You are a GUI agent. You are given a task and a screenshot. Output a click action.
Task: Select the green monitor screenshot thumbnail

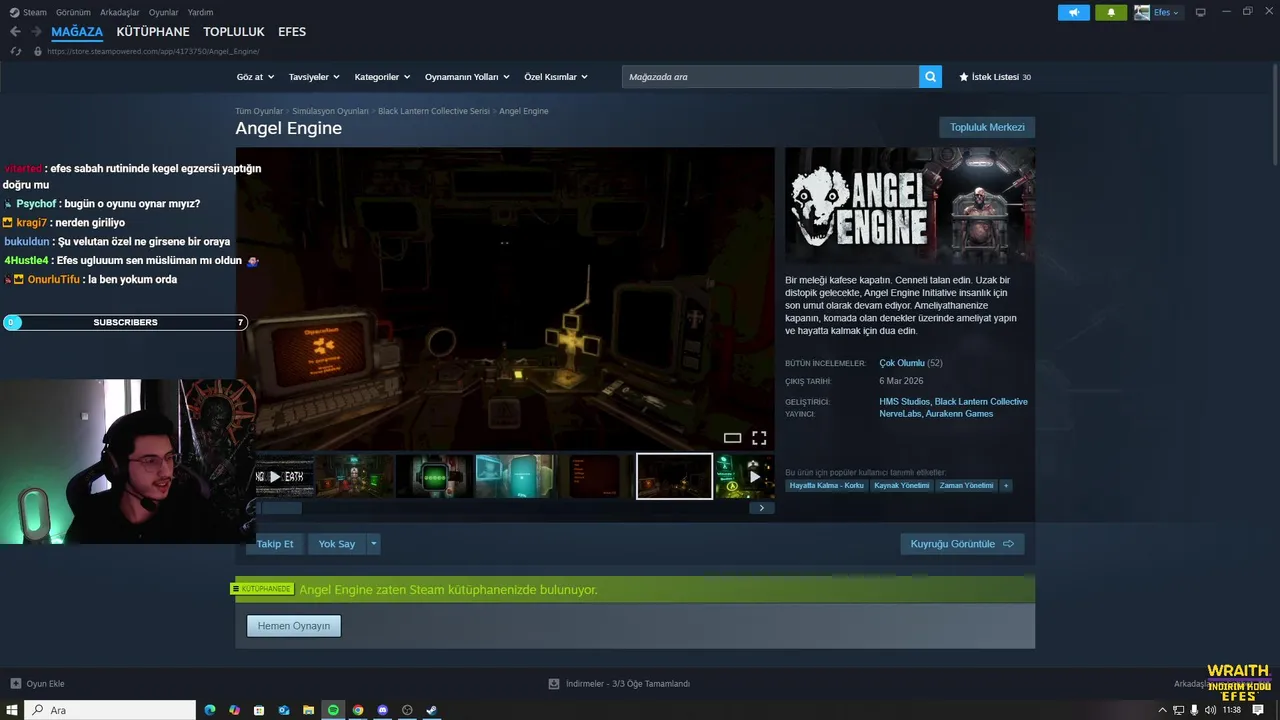(x=434, y=476)
